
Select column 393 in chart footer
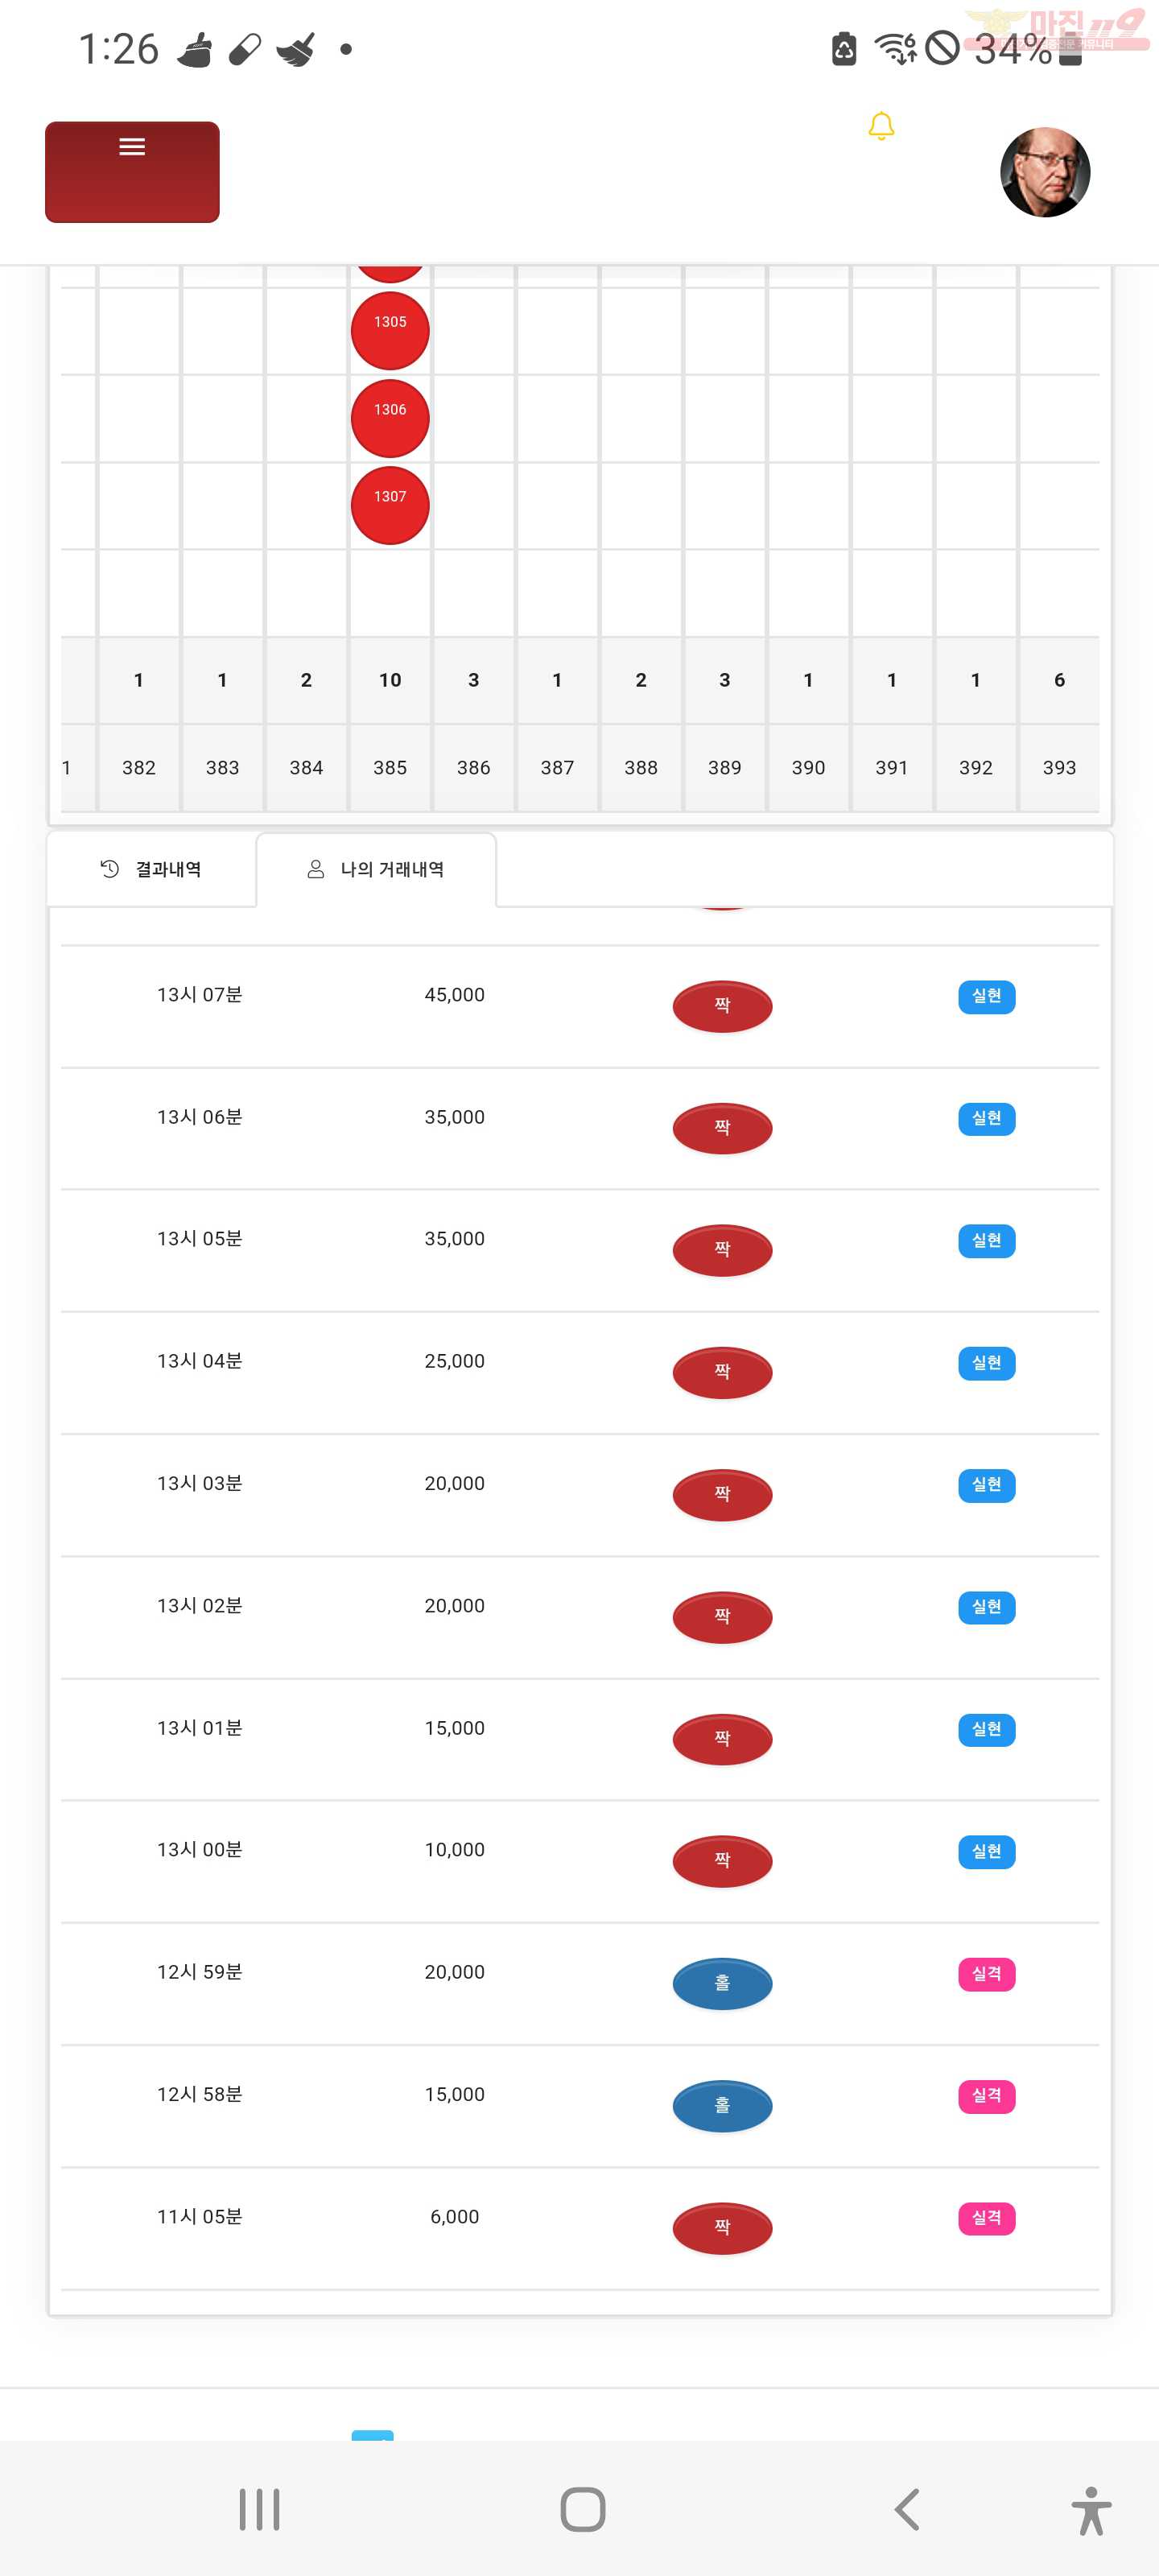1059,767
